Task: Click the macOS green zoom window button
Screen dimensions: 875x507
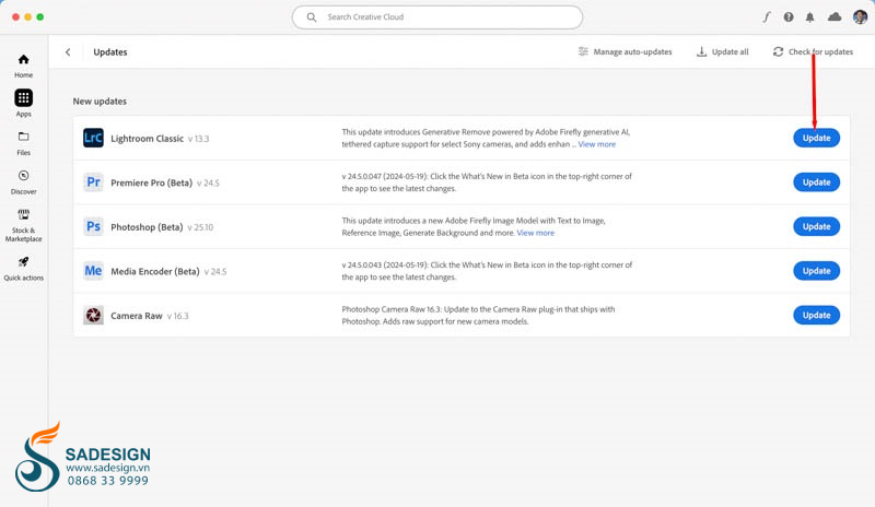Action: coord(40,17)
